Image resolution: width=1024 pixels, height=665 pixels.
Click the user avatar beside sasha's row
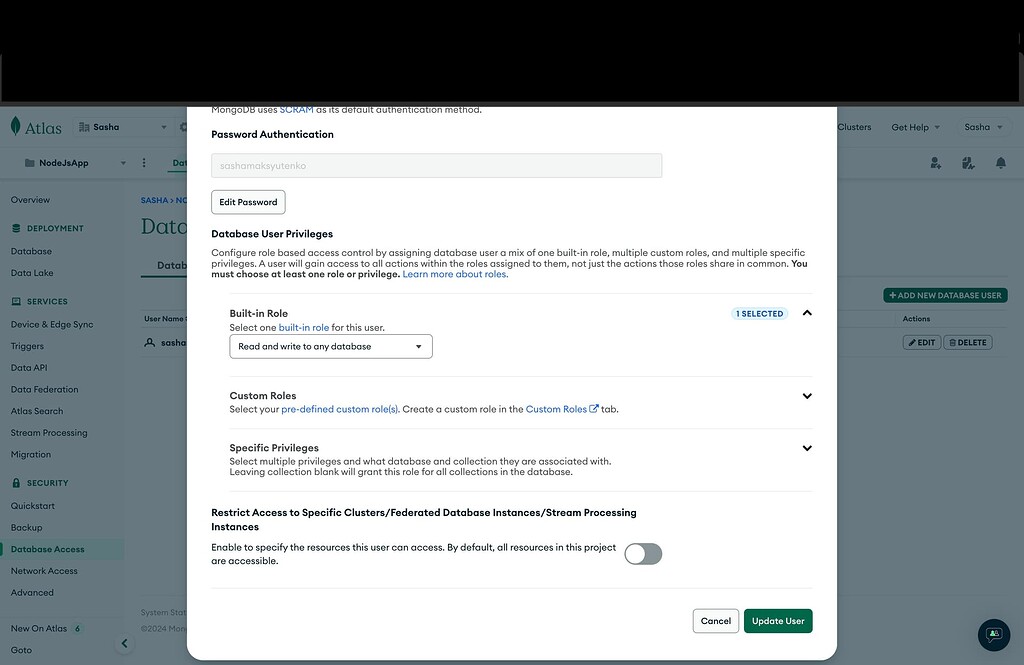pyautogui.click(x=147, y=341)
